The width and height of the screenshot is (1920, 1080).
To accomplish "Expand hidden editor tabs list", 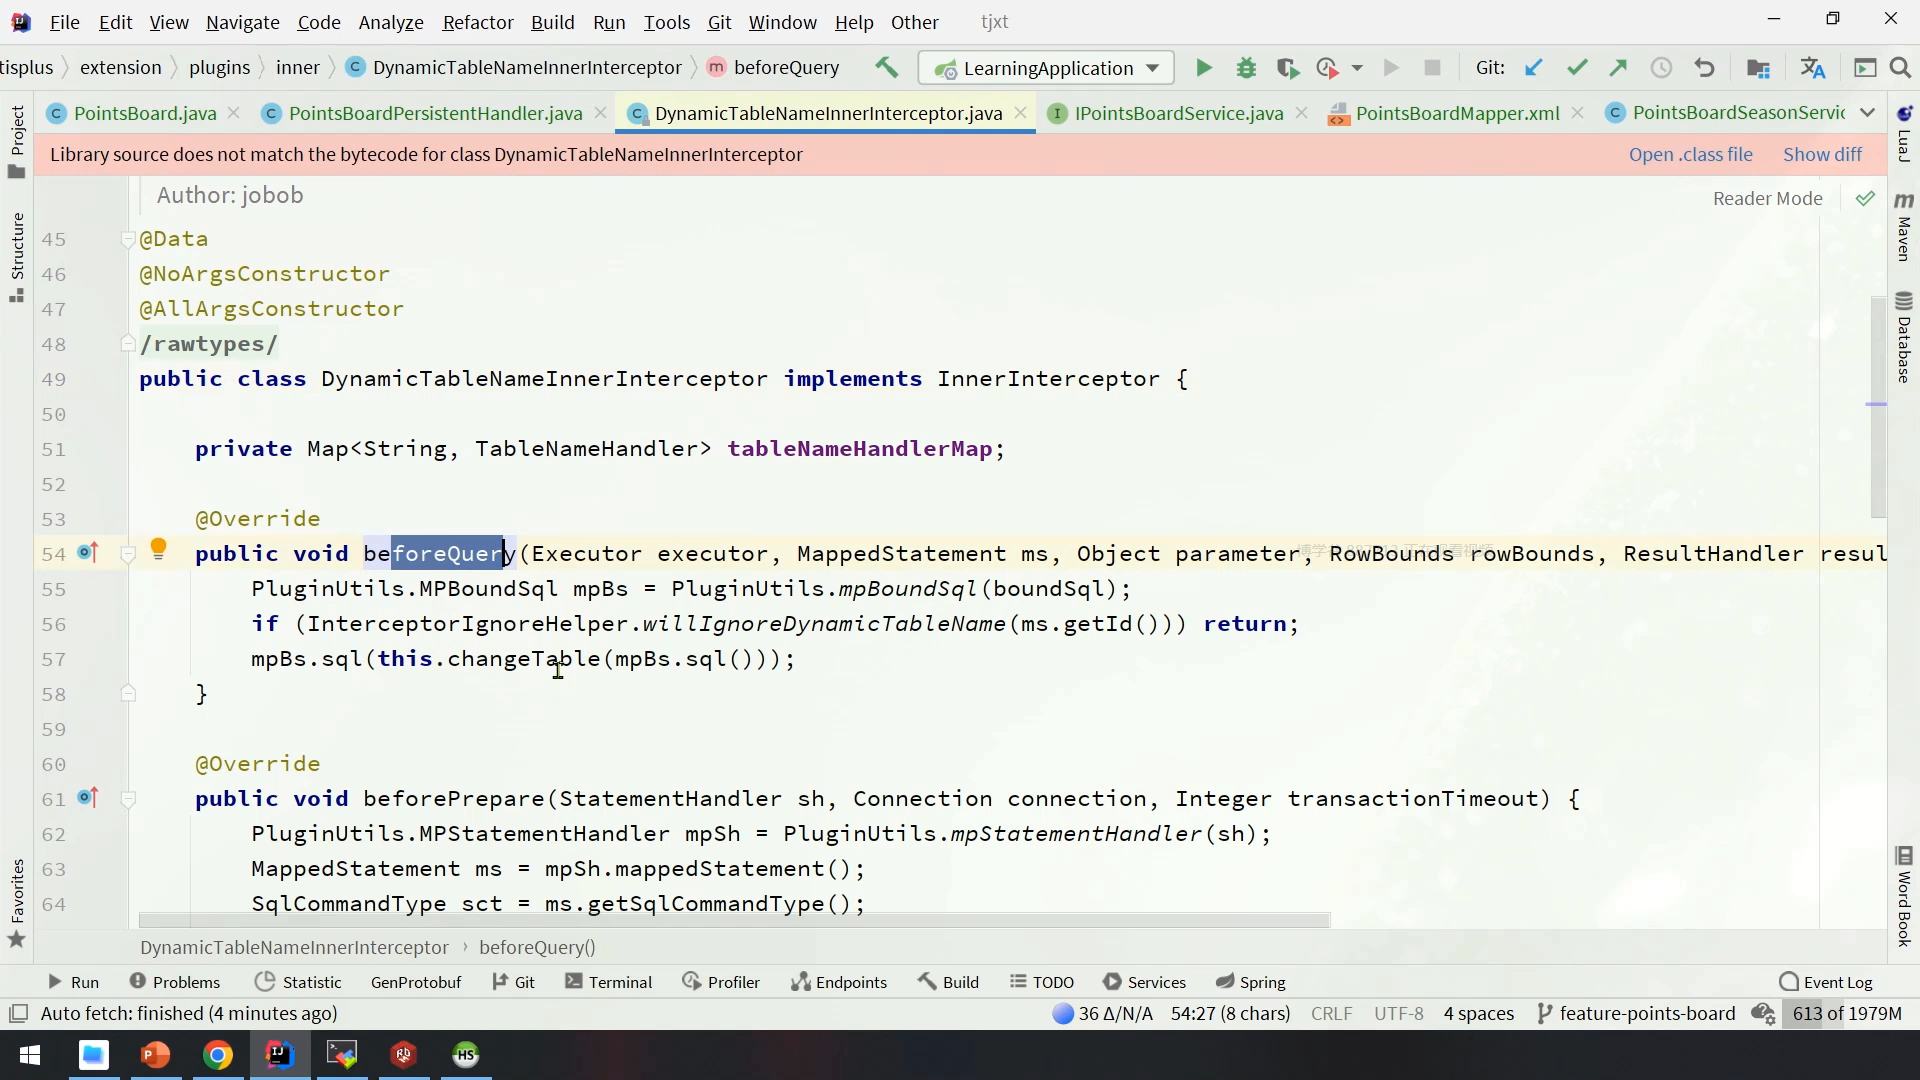I will (1867, 113).
